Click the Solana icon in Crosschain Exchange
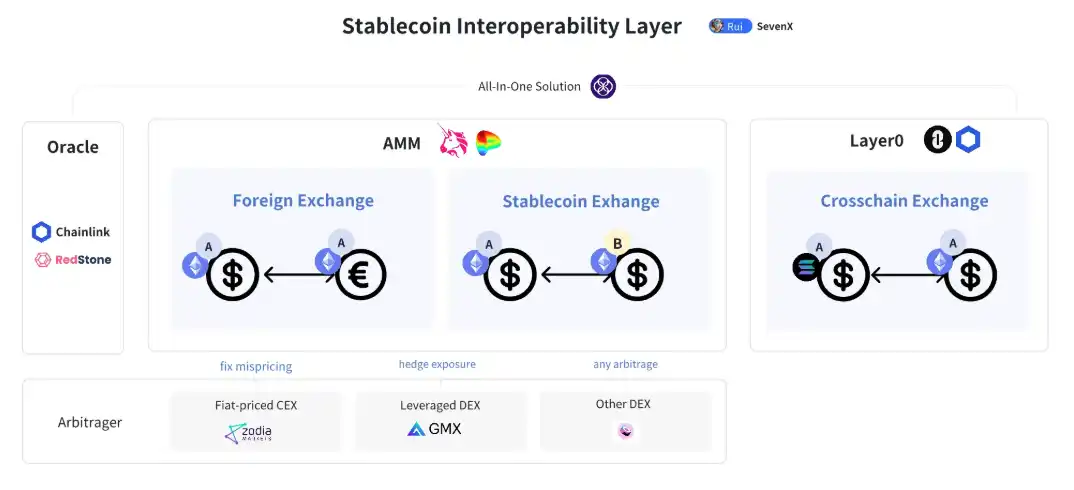This screenshot has height=490, width=1074. pos(806,267)
